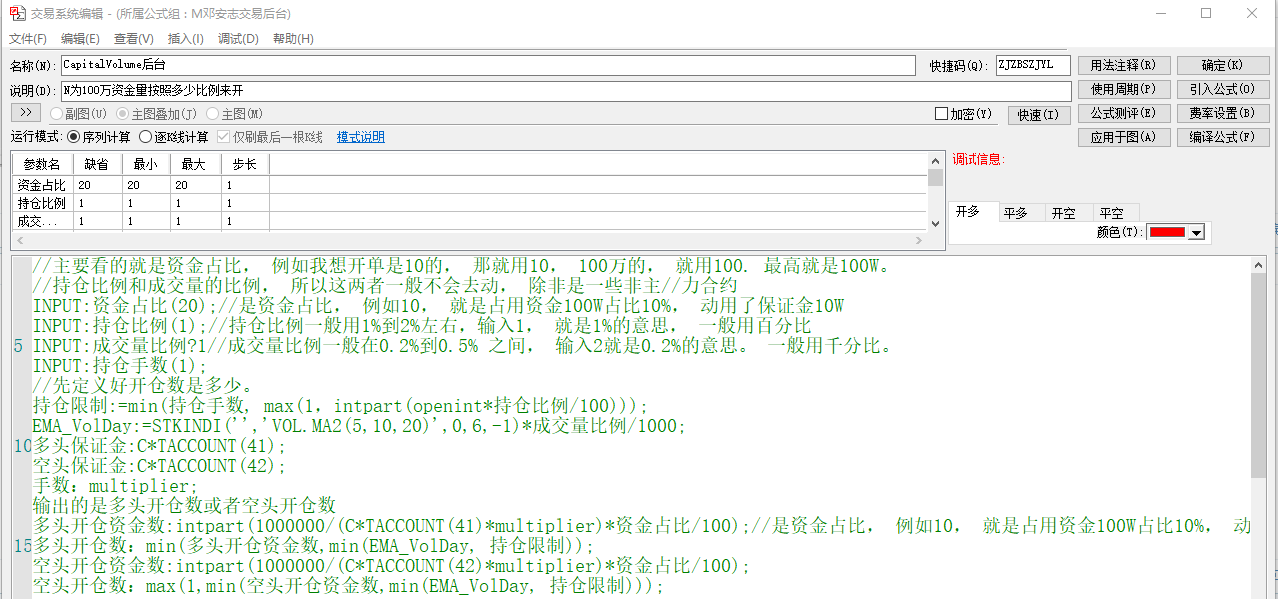Click the 最大 column header

coord(195,164)
